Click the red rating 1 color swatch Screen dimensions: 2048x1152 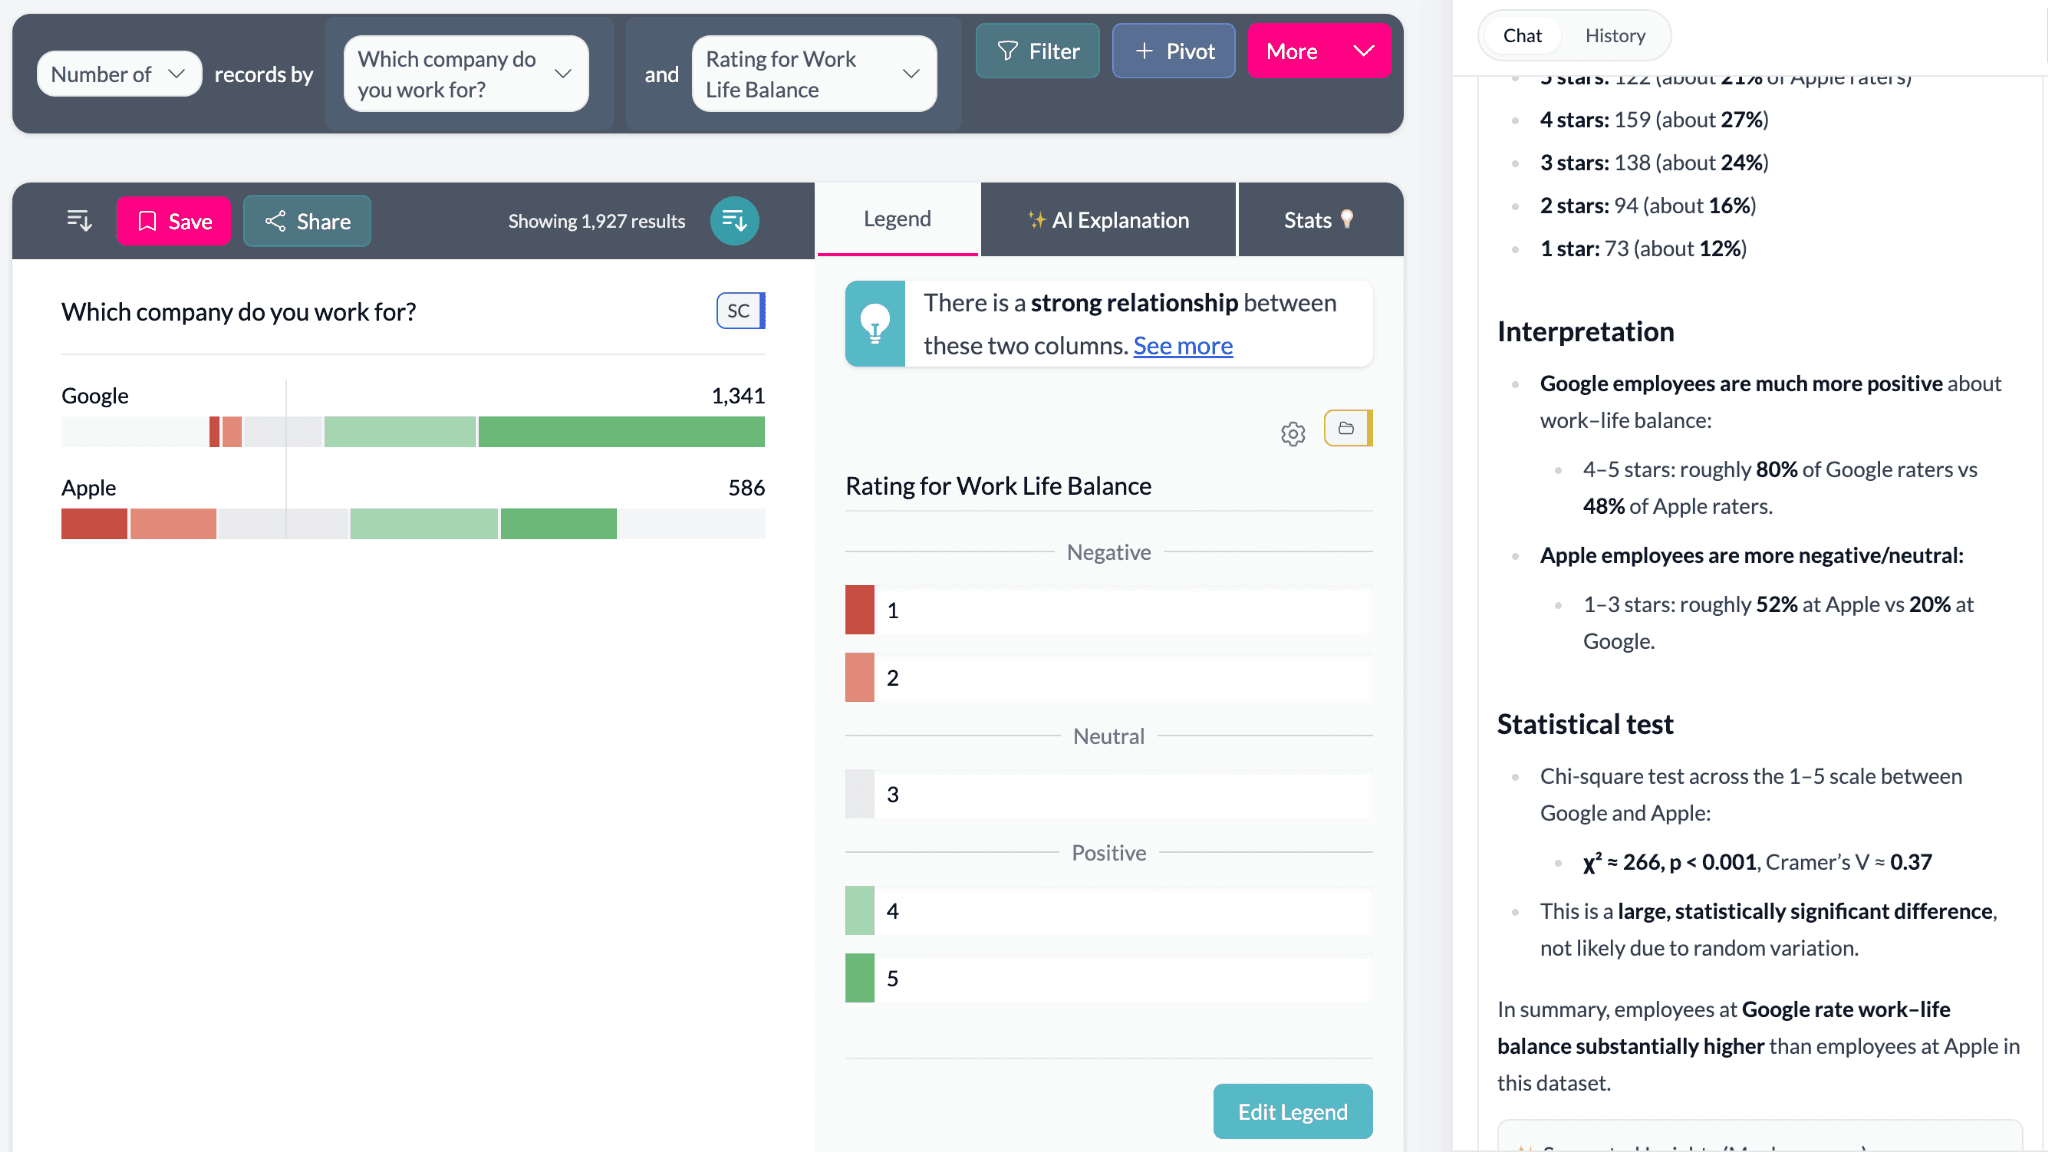pyautogui.click(x=860, y=610)
